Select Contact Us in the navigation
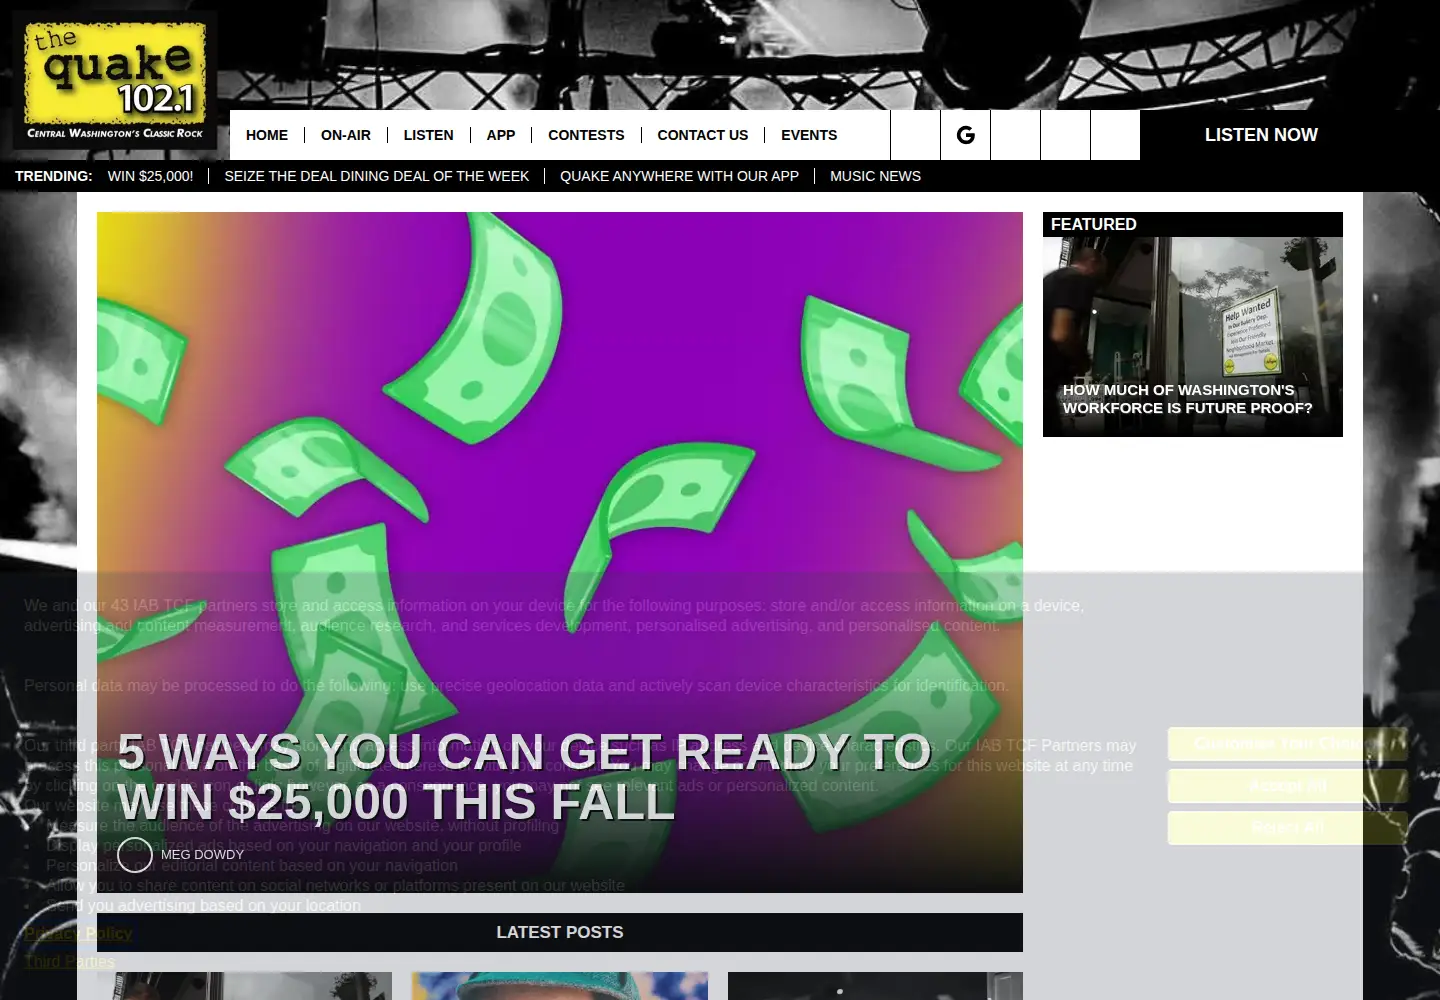1440x1000 pixels. tap(703, 135)
